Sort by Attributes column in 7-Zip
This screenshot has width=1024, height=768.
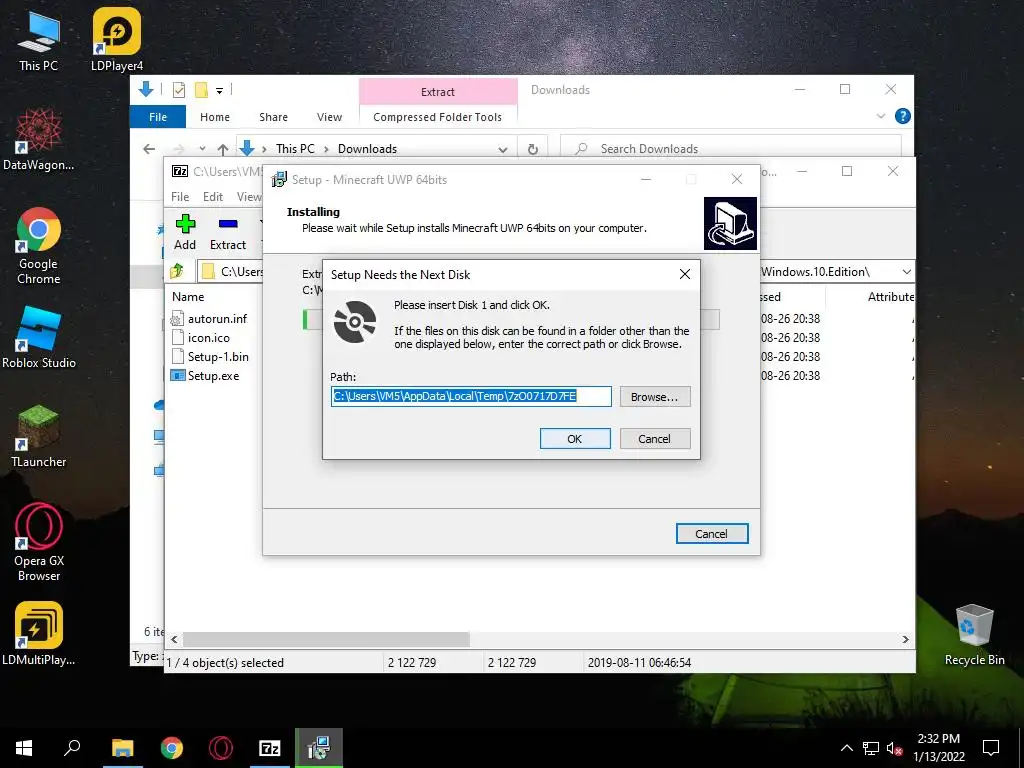(891, 296)
